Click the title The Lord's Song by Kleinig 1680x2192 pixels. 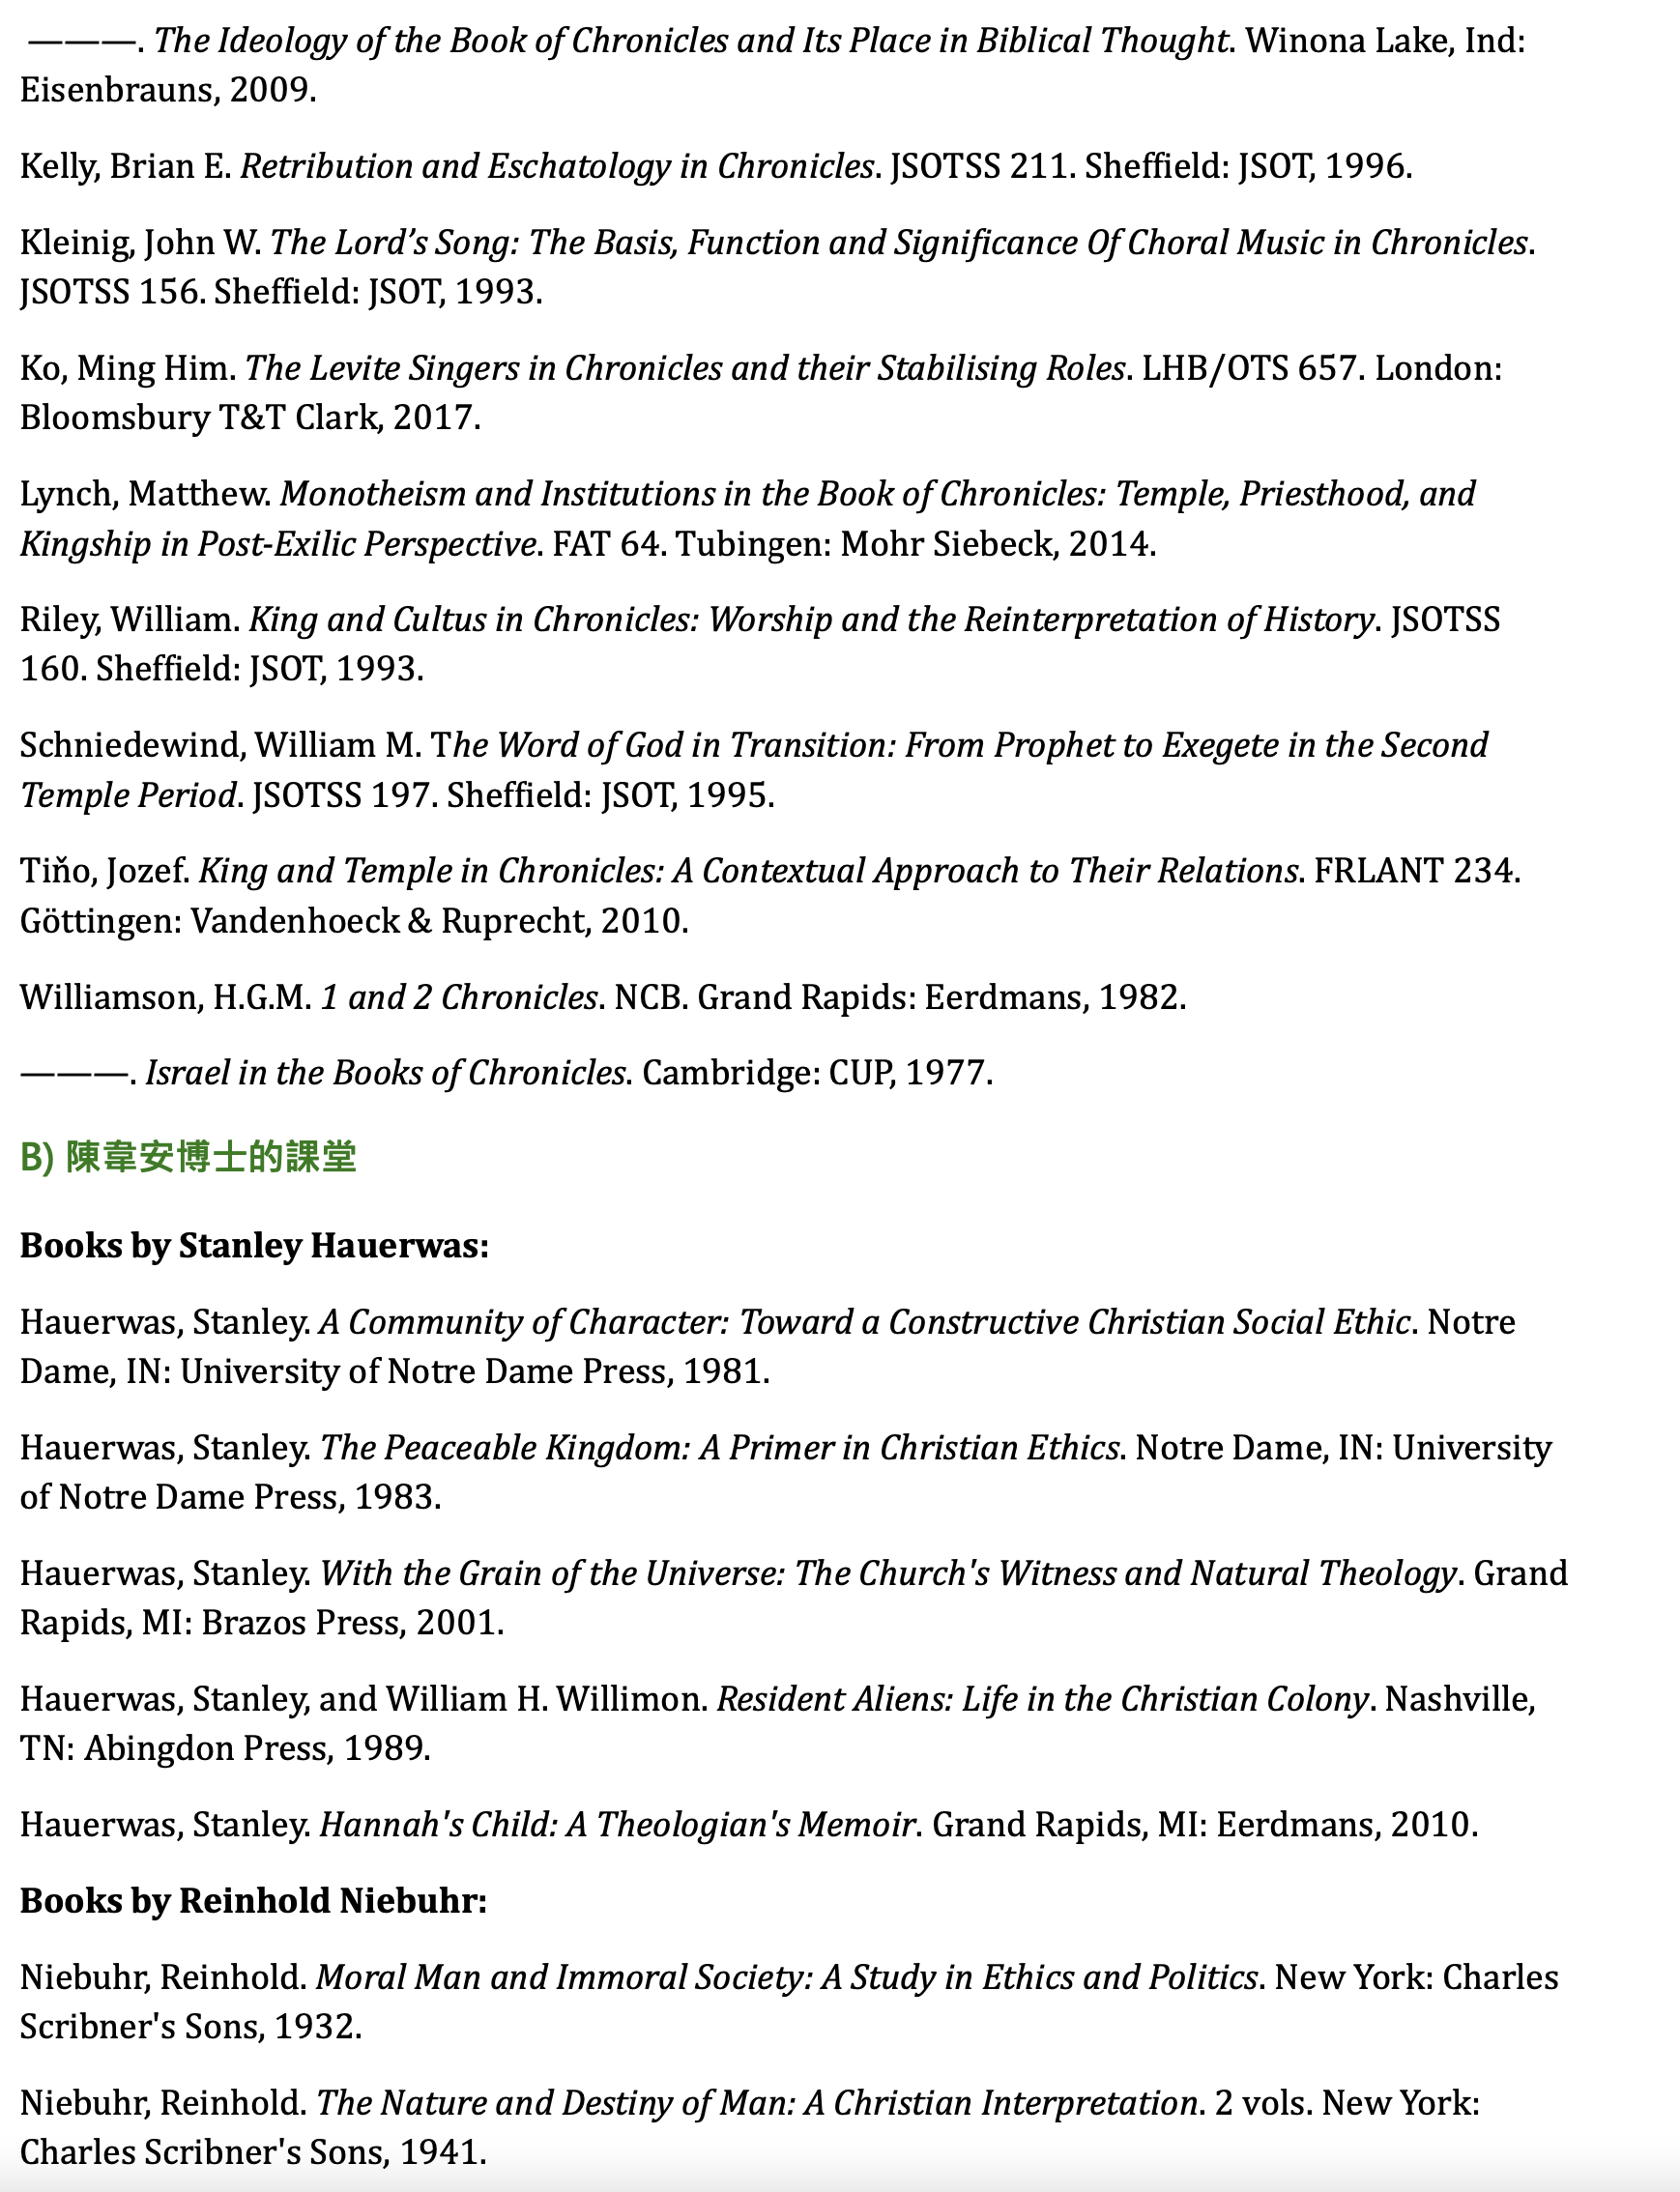tap(899, 243)
